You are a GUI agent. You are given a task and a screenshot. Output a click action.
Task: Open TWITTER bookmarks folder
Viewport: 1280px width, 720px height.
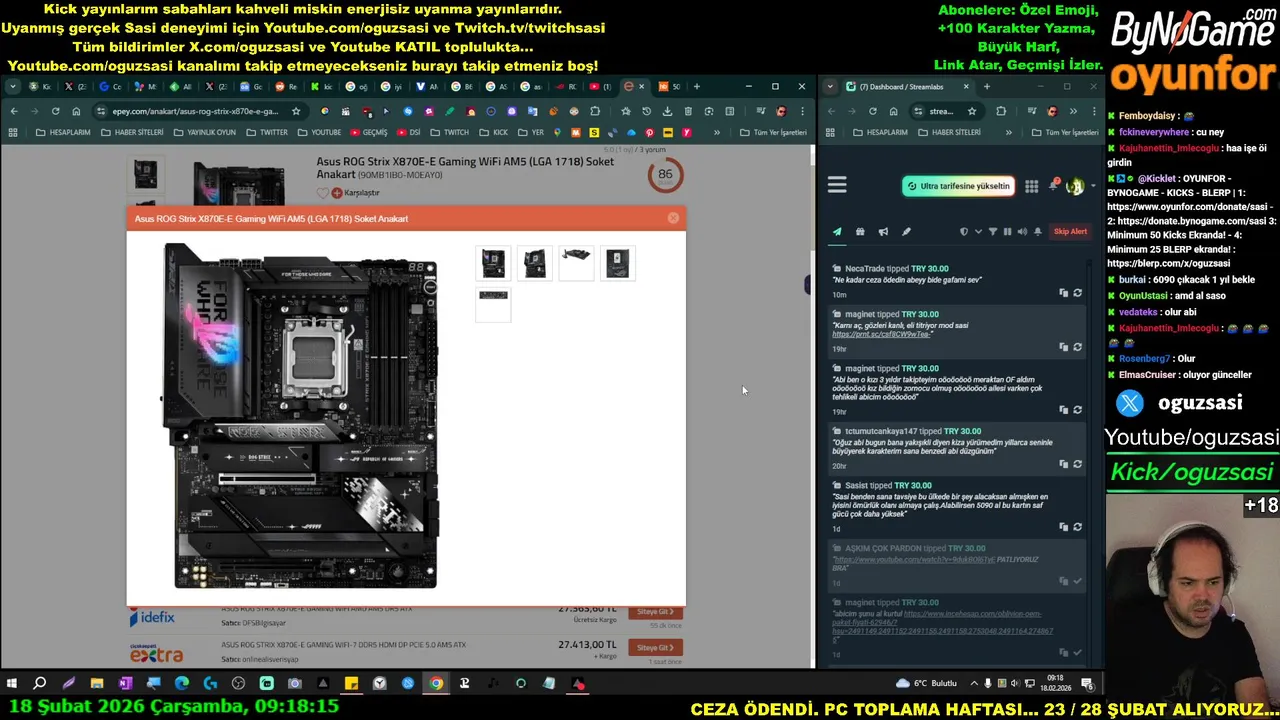(x=267, y=132)
